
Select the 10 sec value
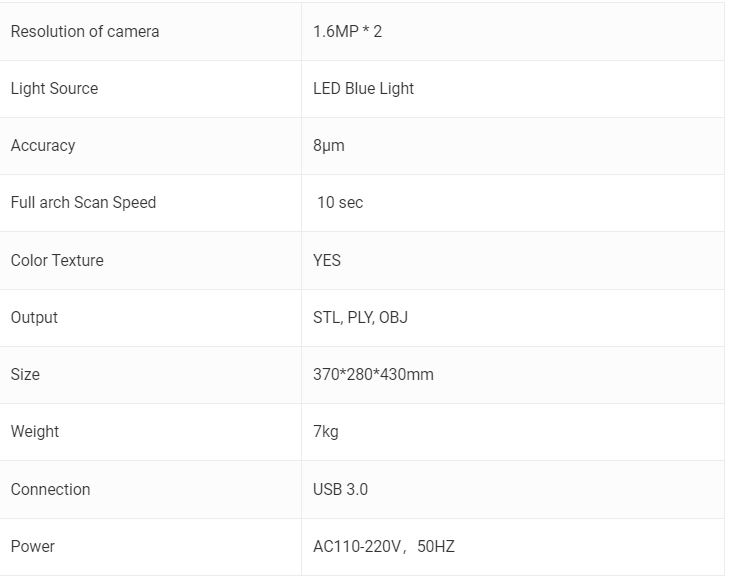pyautogui.click(x=340, y=203)
